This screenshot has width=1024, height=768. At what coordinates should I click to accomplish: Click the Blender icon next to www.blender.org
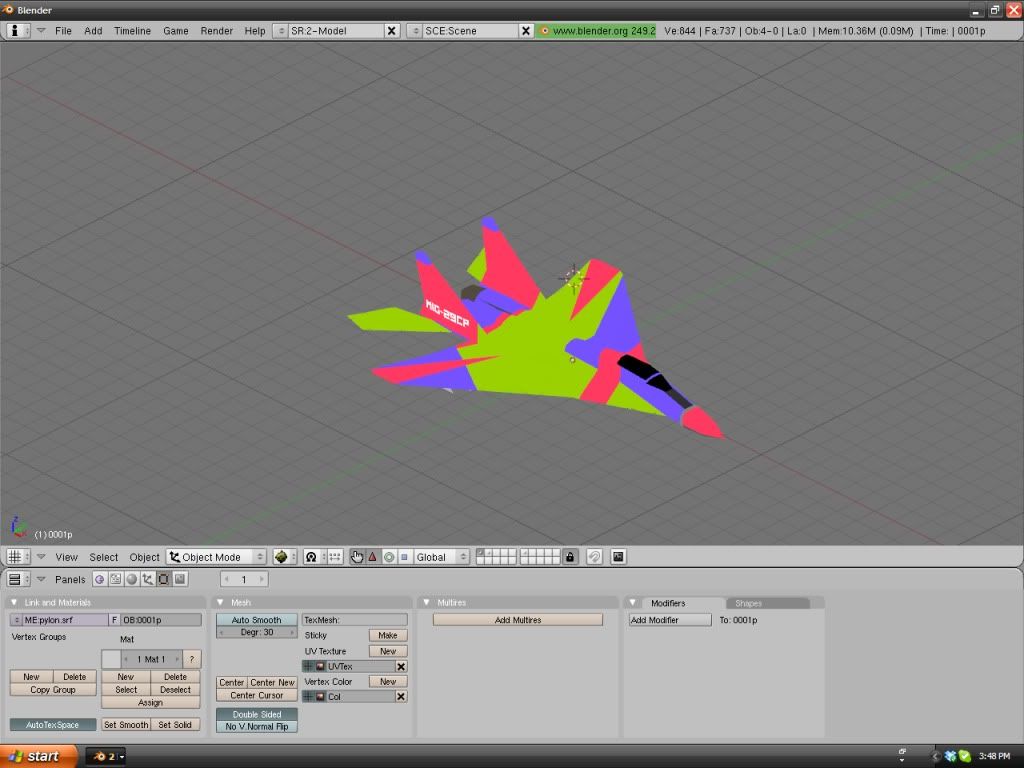coord(545,31)
